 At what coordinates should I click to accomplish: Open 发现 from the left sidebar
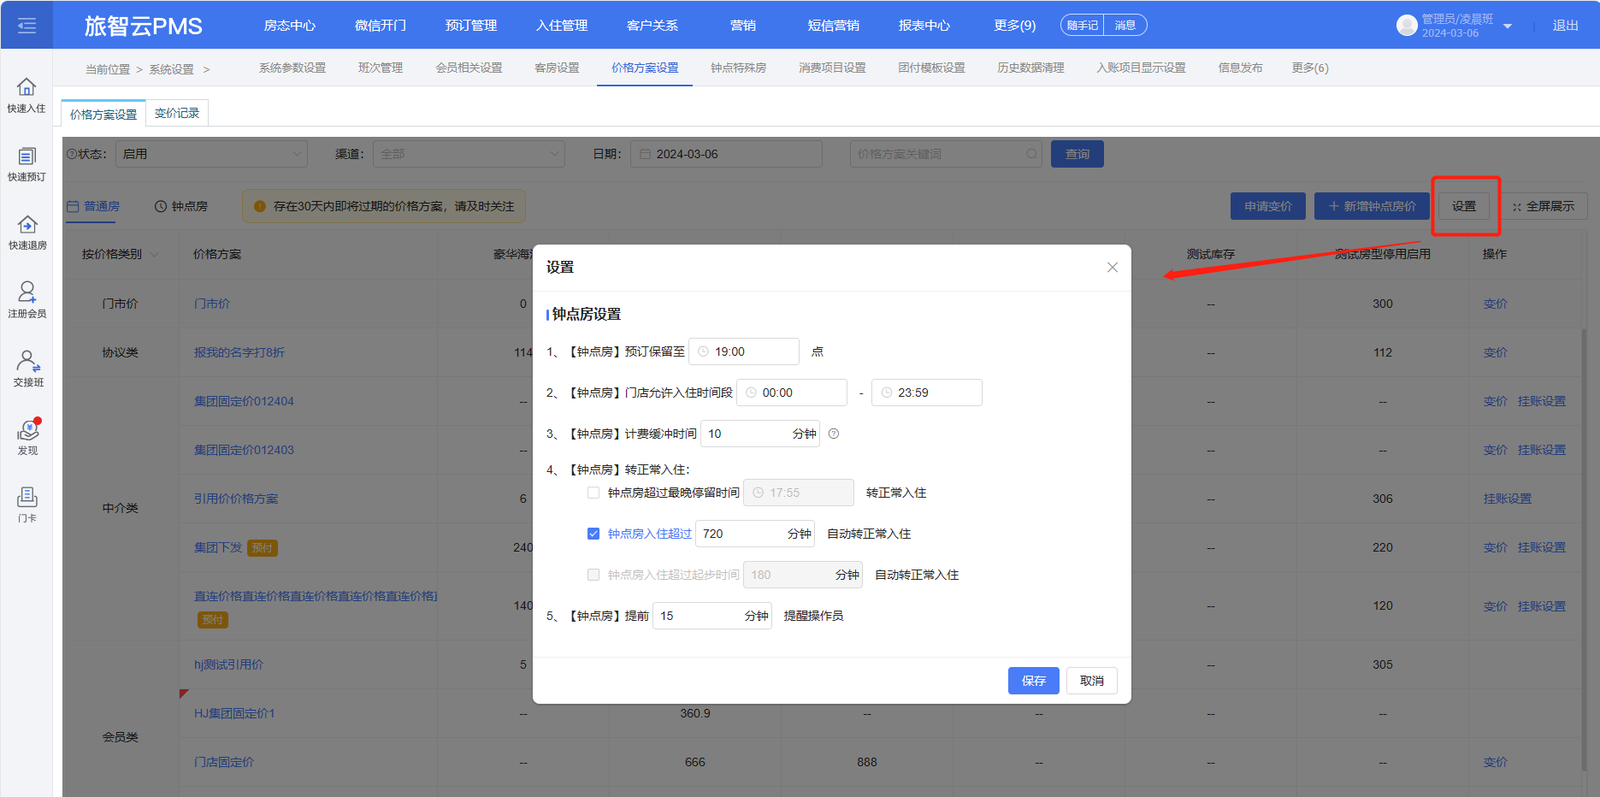(x=27, y=438)
